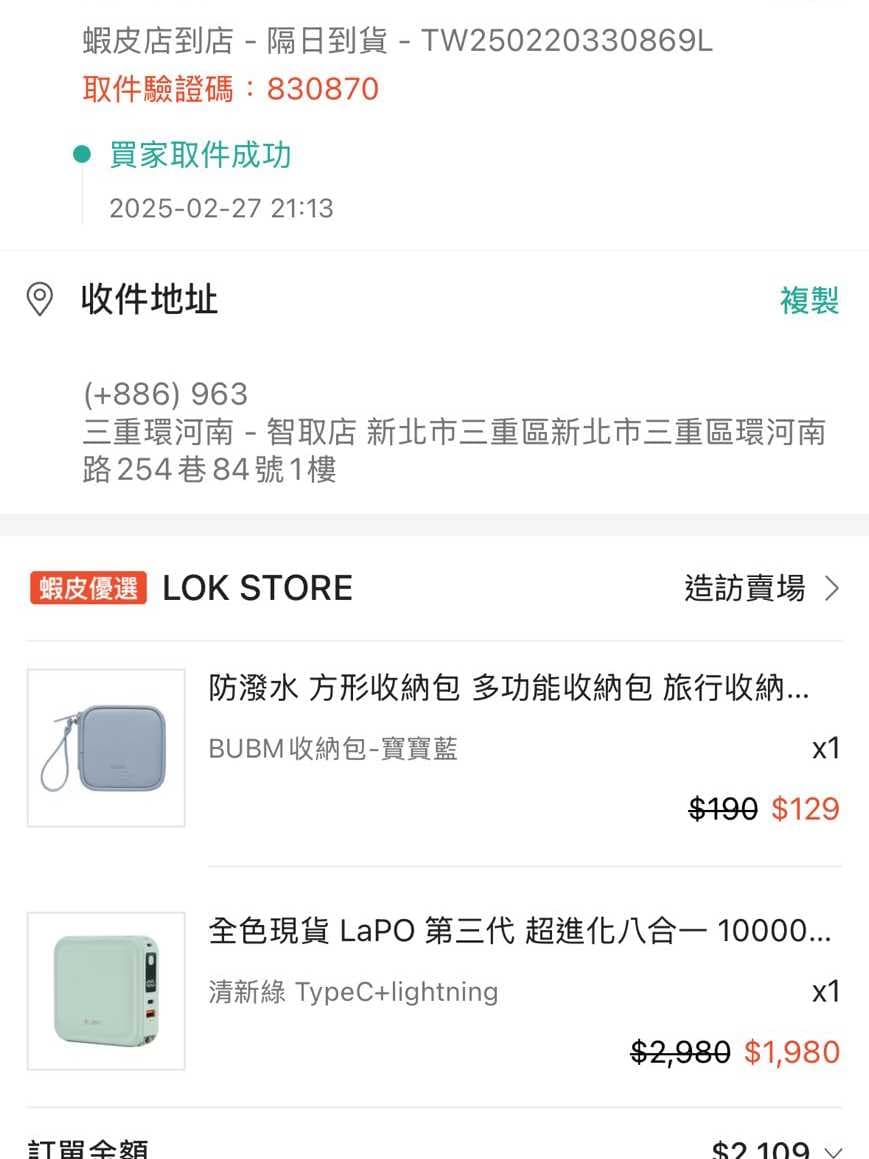
Task: Tap the $129 discounted price
Action: tap(805, 809)
